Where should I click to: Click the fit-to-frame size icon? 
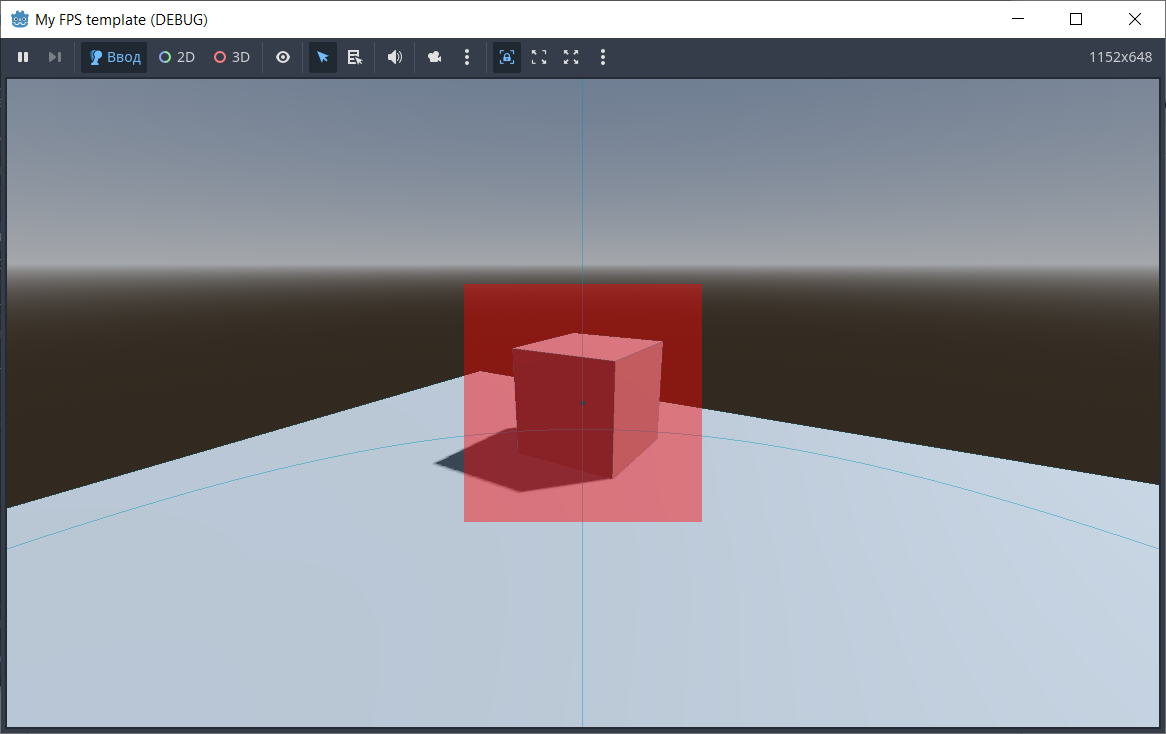539,58
